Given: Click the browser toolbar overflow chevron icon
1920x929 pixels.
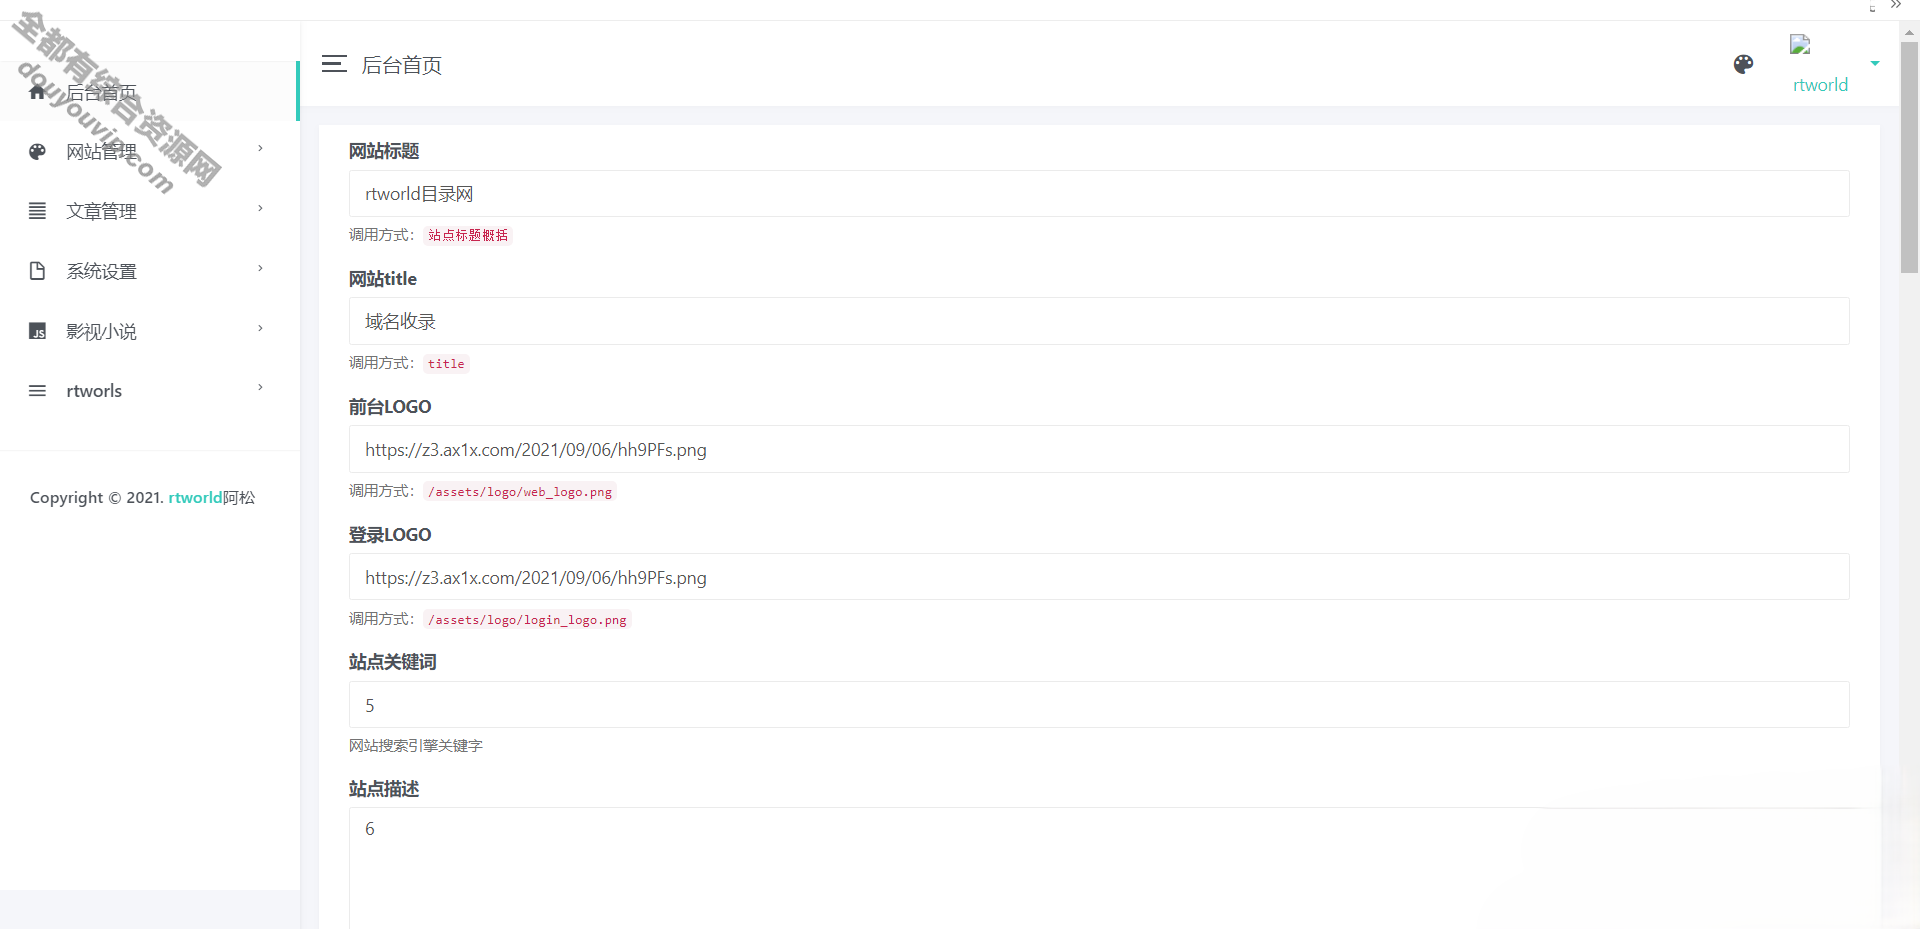Looking at the screenshot, I should 1896,6.
